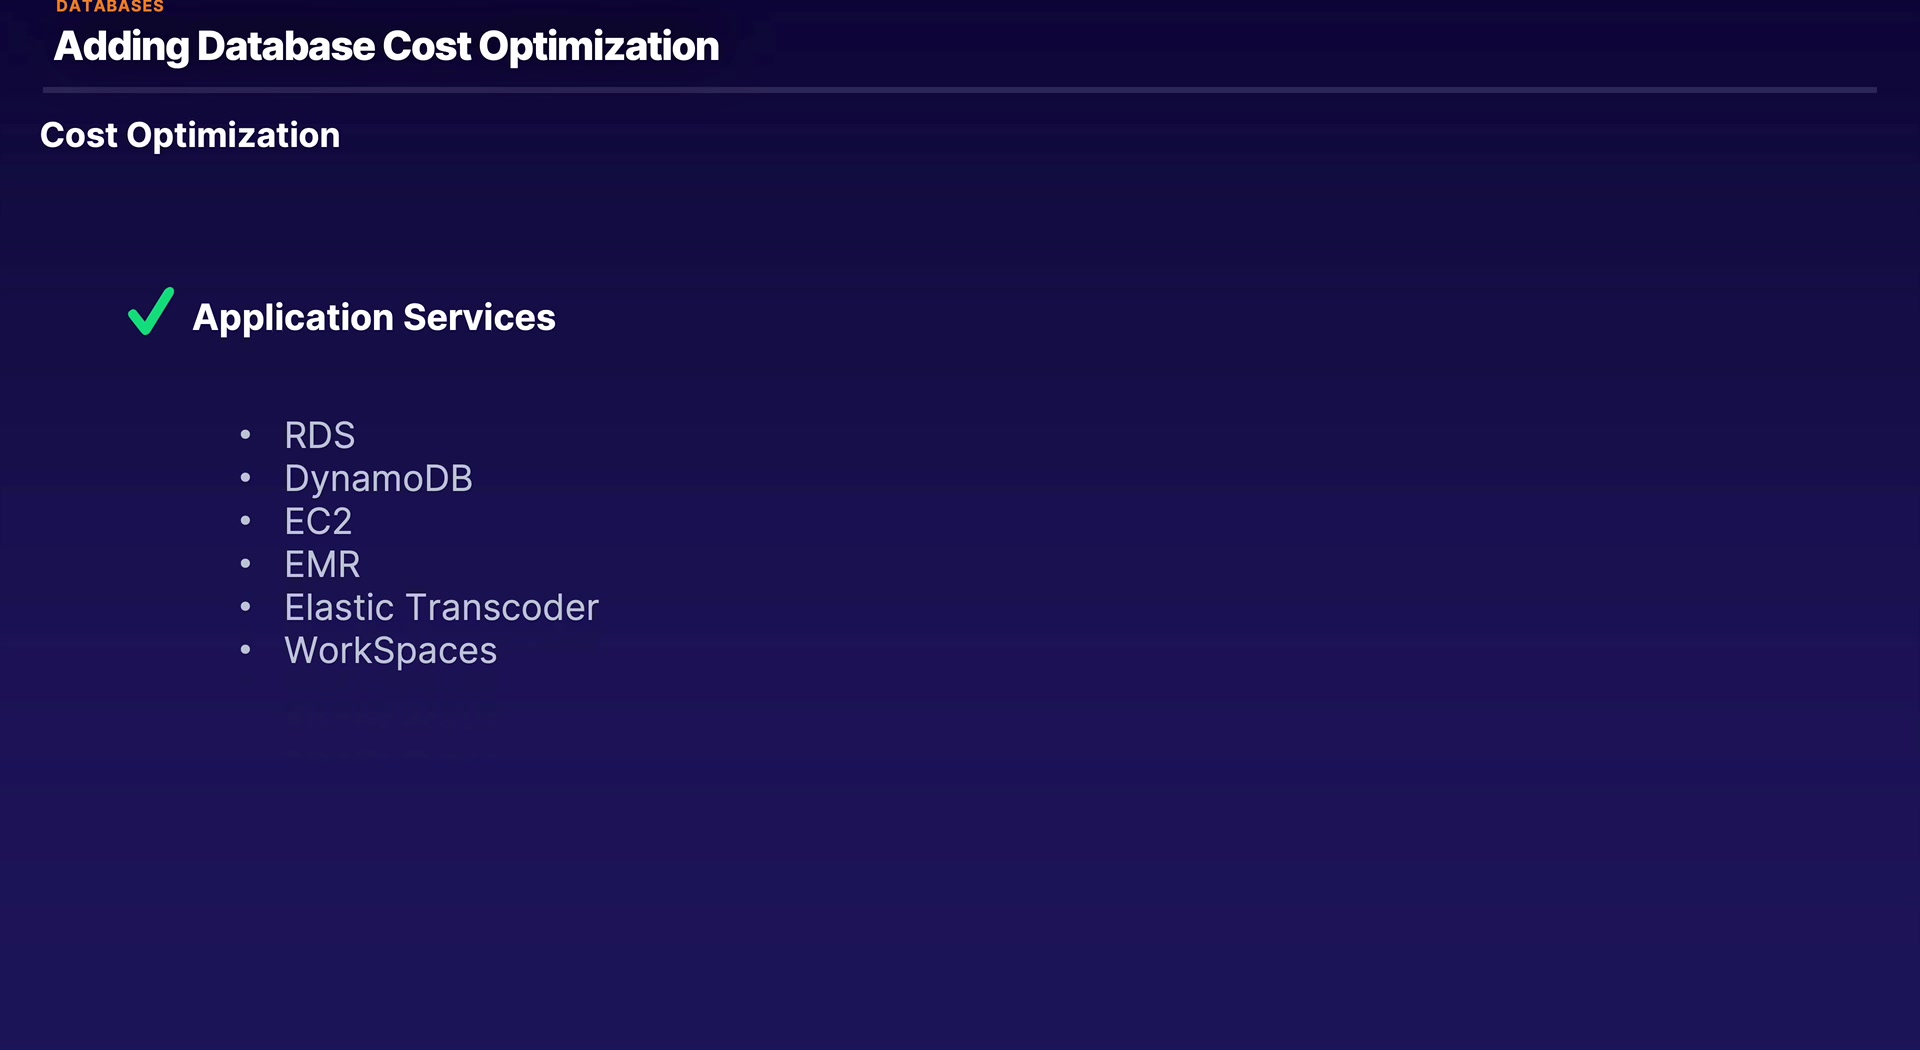This screenshot has width=1920, height=1050.
Task: Select the RDS list item
Action: (319, 436)
